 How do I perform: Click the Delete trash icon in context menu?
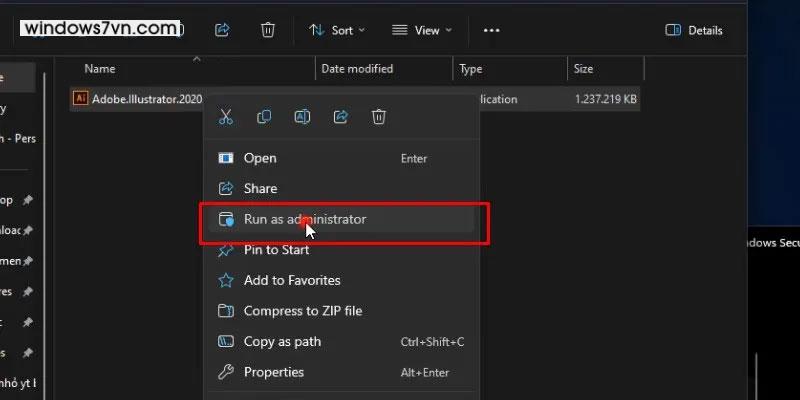[379, 117]
